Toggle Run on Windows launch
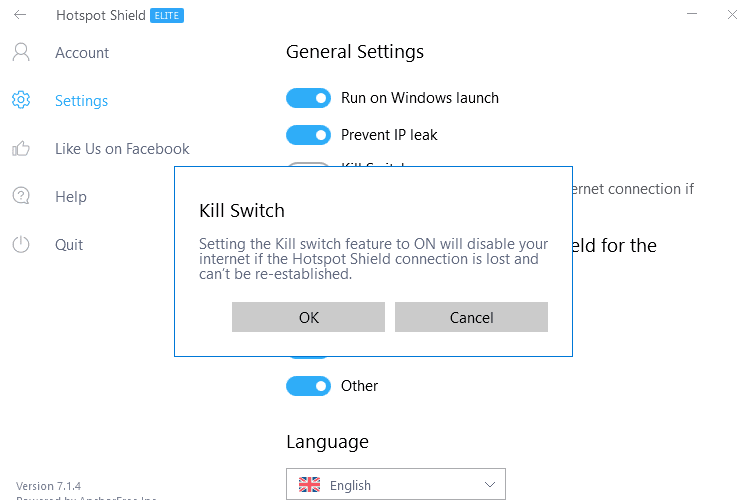 coord(309,98)
